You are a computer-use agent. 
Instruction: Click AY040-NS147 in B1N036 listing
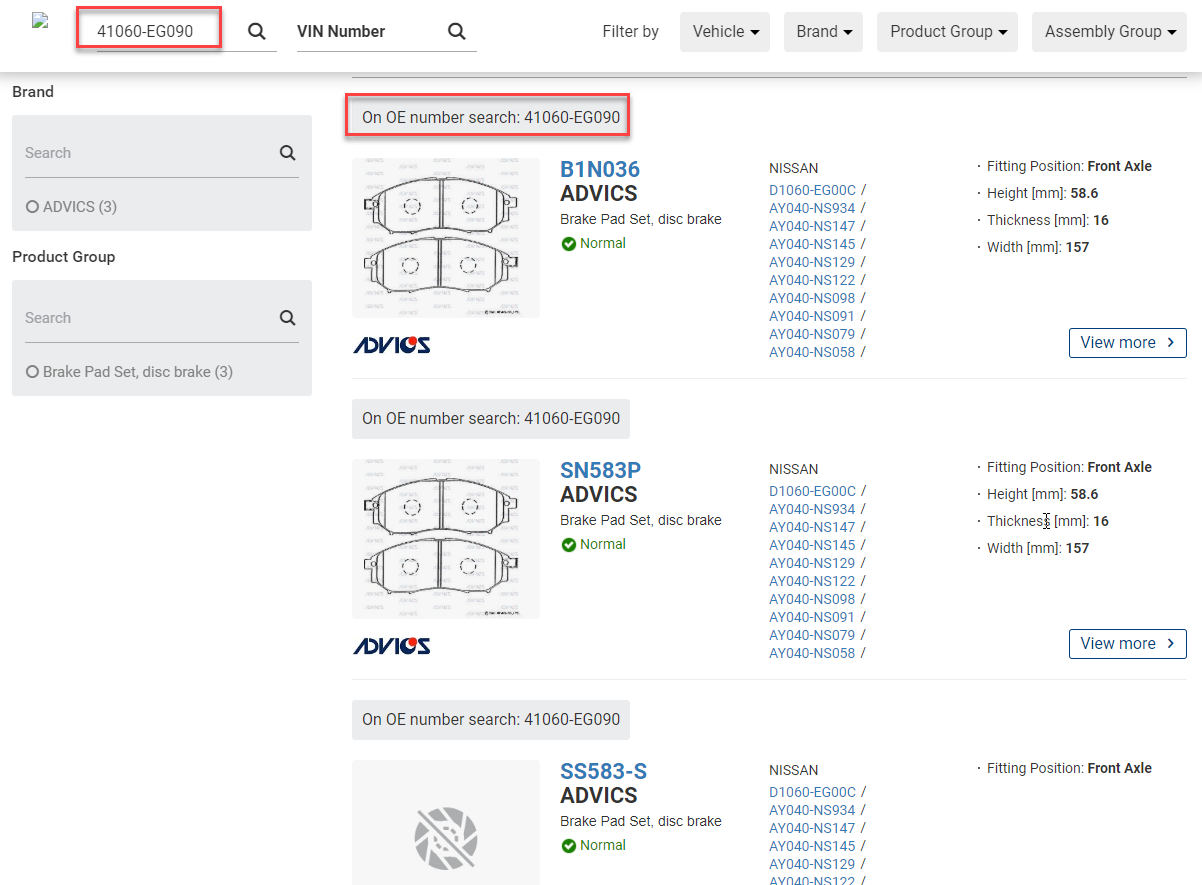point(813,226)
